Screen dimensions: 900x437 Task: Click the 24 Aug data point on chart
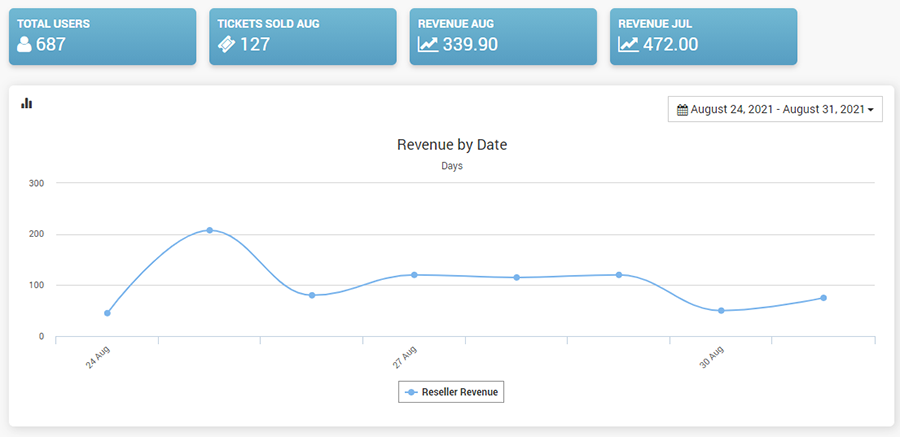tap(107, 313)
